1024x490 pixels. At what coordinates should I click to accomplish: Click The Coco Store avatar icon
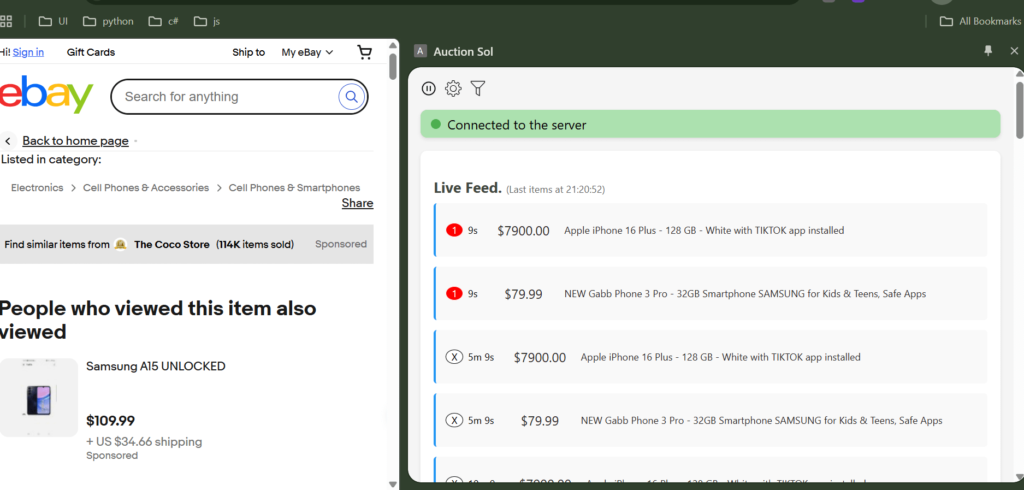pos(120,244)
